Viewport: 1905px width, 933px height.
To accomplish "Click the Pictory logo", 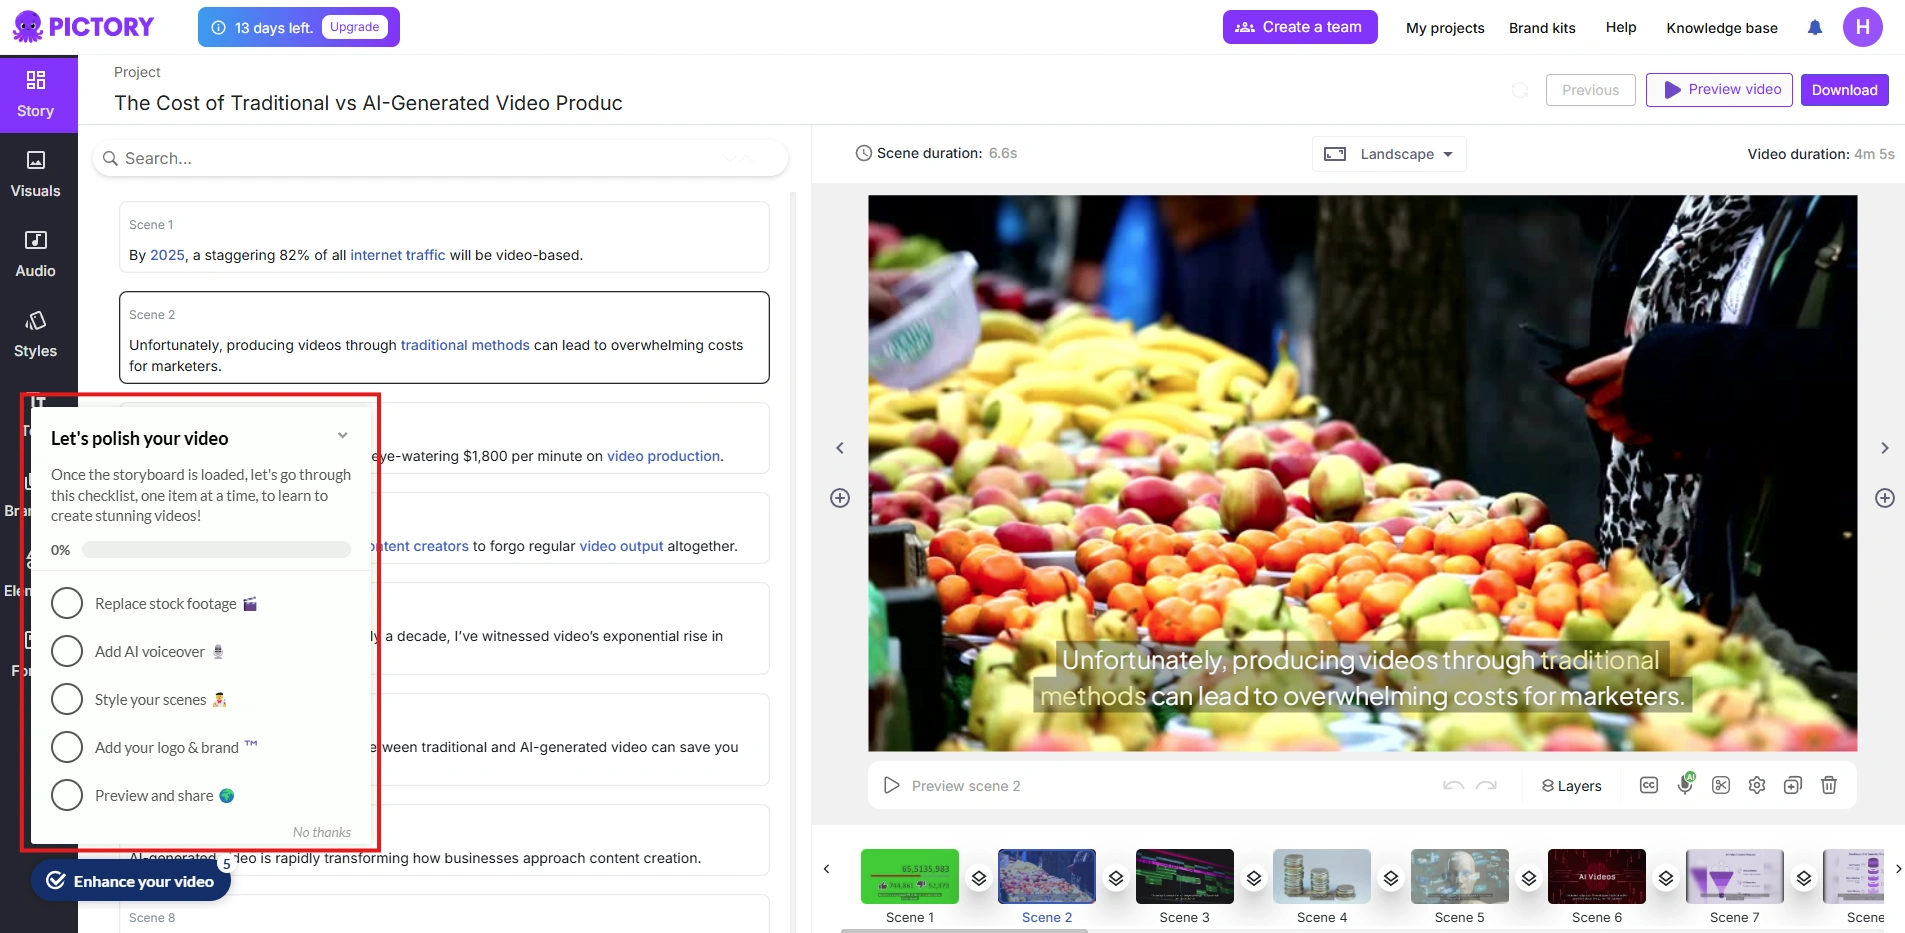I will 83,27.
